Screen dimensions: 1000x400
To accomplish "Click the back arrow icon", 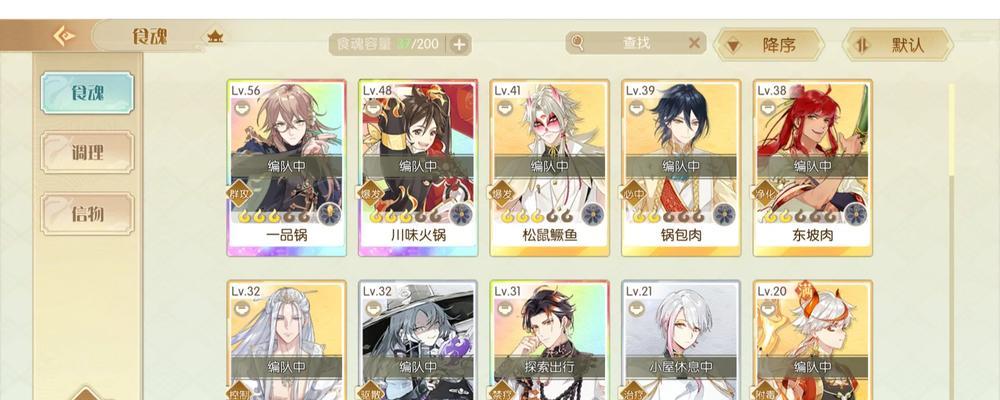I will point(64,36).
